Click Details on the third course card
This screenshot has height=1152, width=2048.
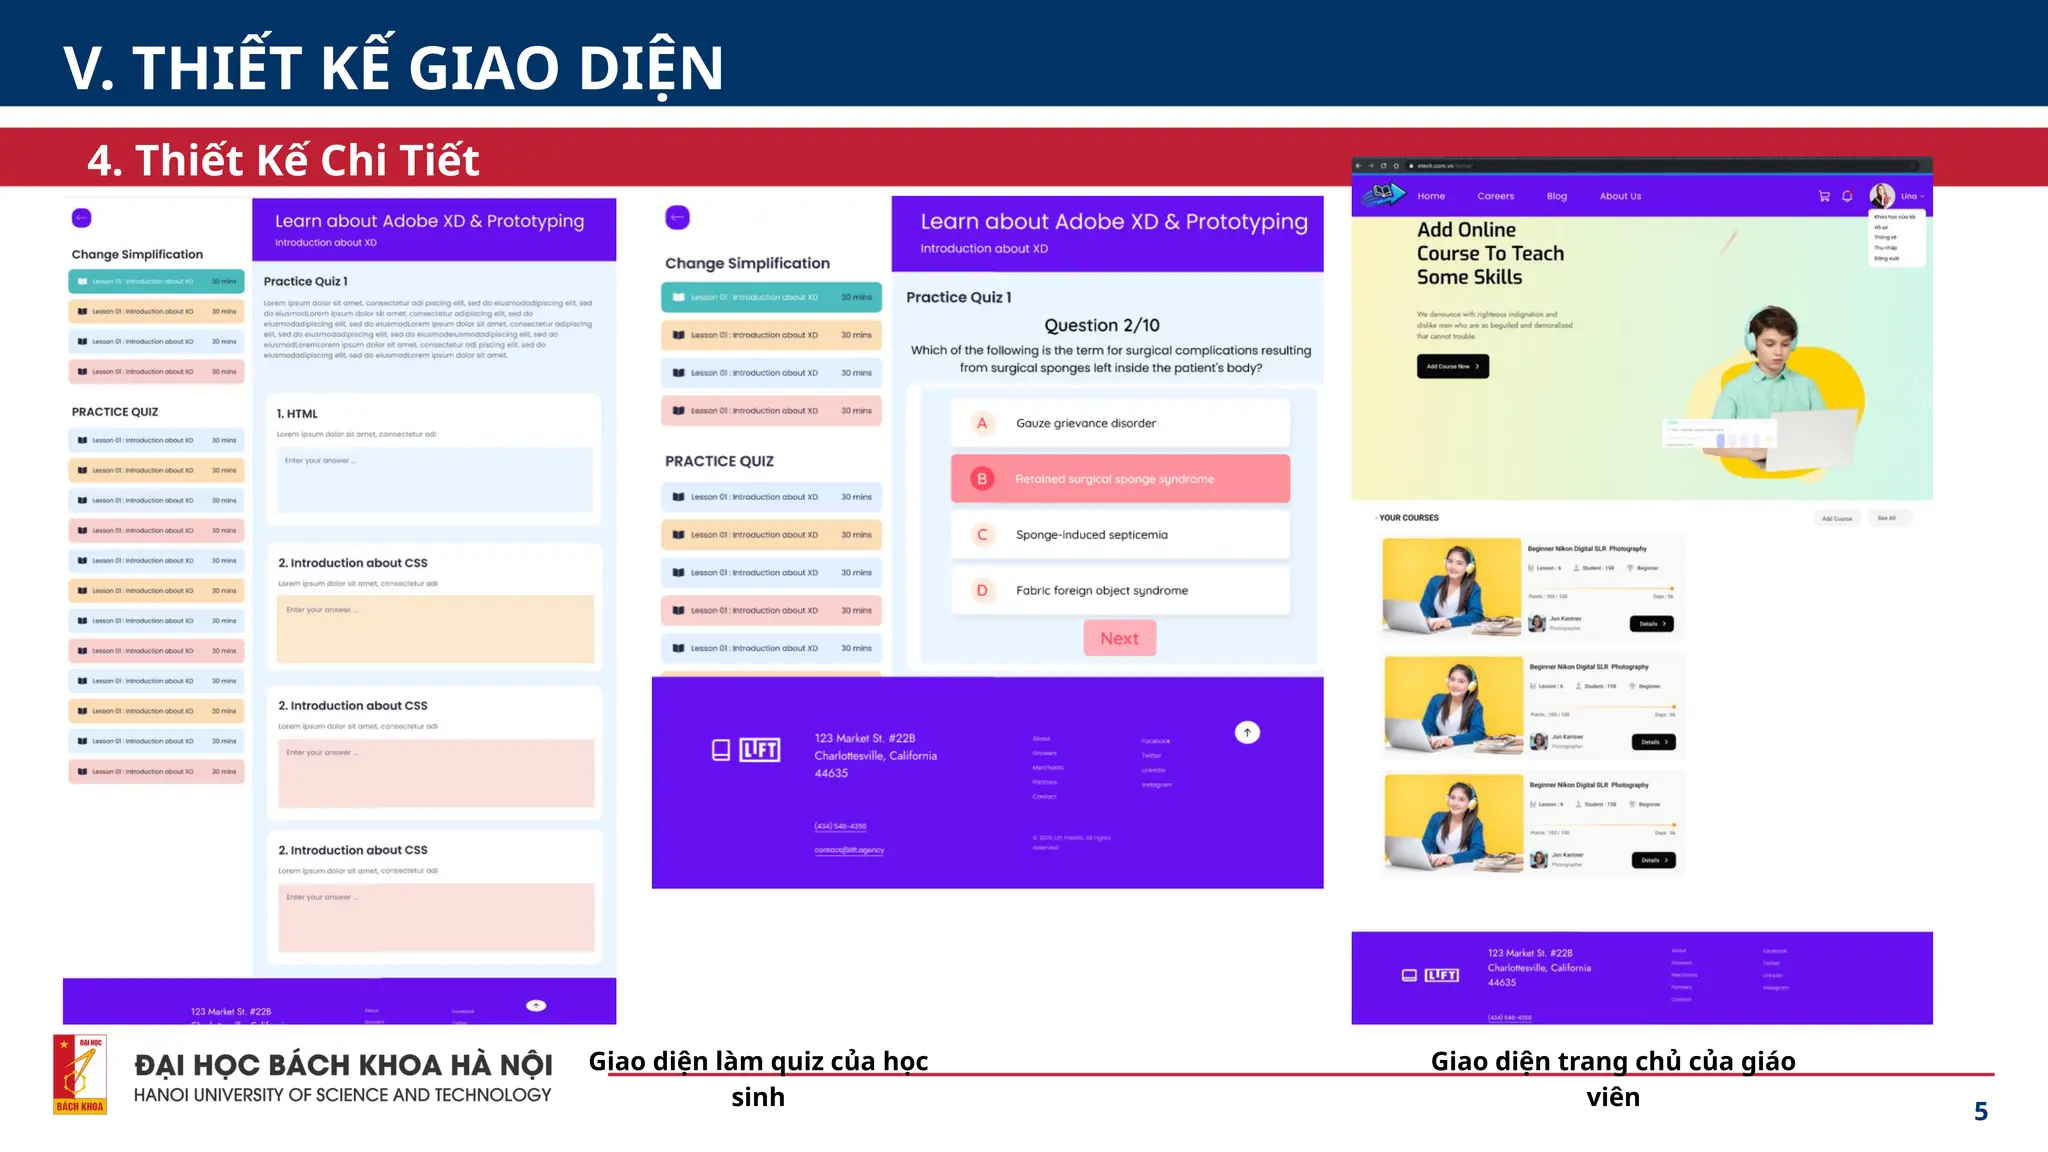point(1653,860)
